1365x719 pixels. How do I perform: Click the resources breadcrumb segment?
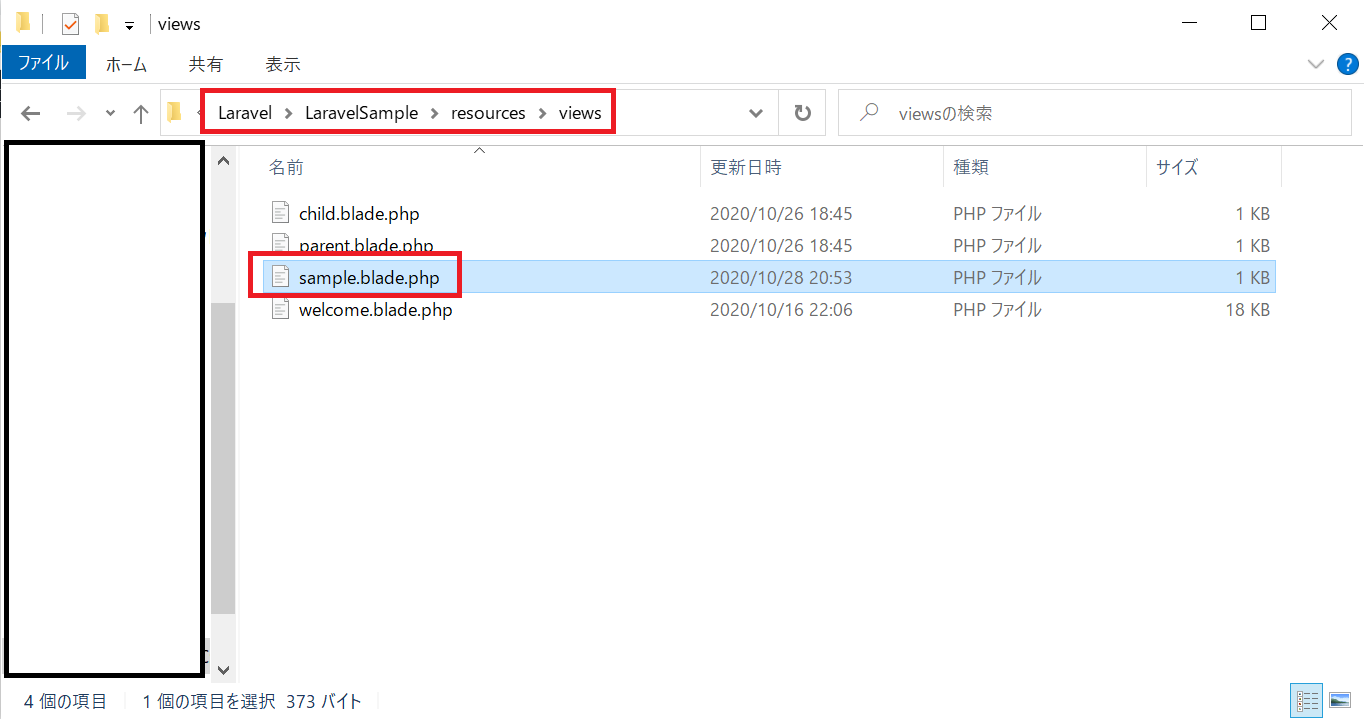[x=488, y=113]
